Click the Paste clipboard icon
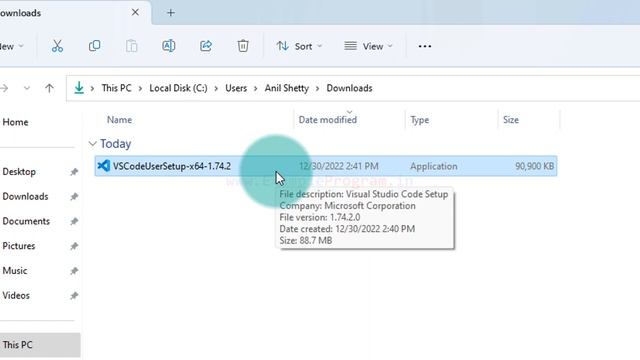The image size is (640, 360). 131,46
